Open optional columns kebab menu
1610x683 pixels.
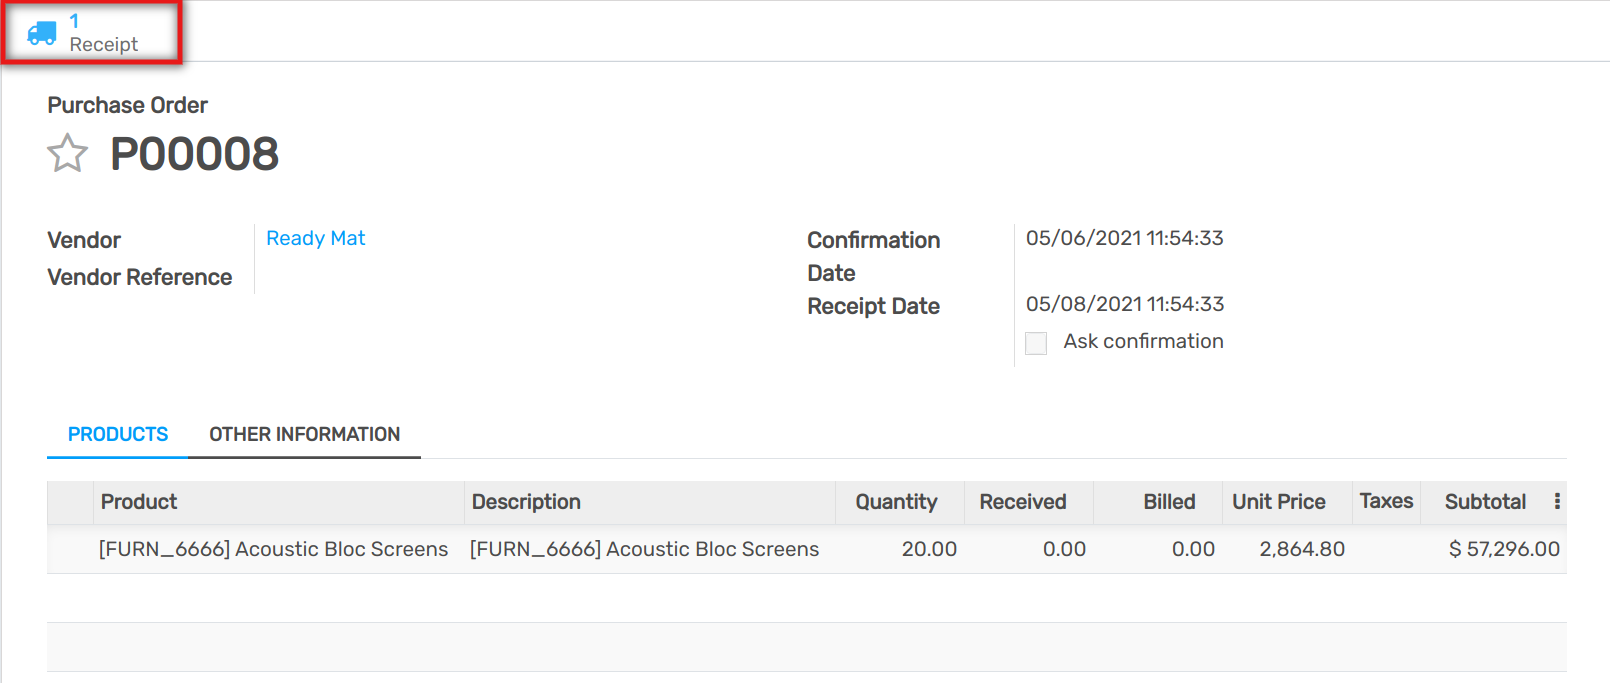(1557, 502)
